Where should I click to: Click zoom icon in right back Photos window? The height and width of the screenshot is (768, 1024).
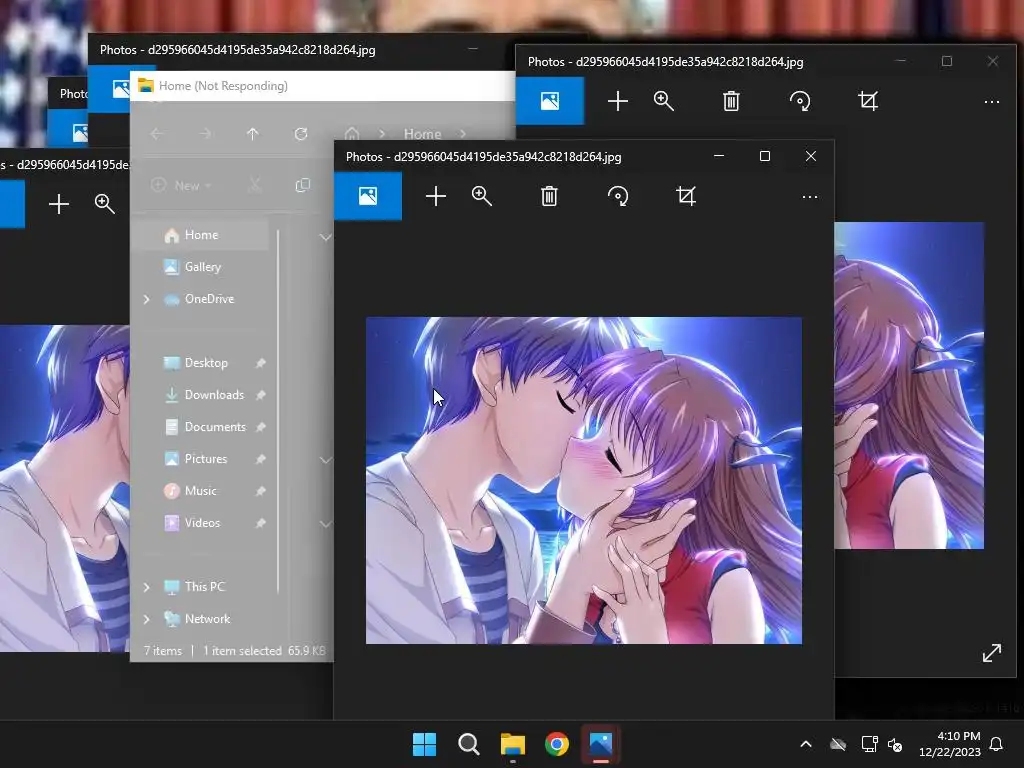(x=664, y=101)
